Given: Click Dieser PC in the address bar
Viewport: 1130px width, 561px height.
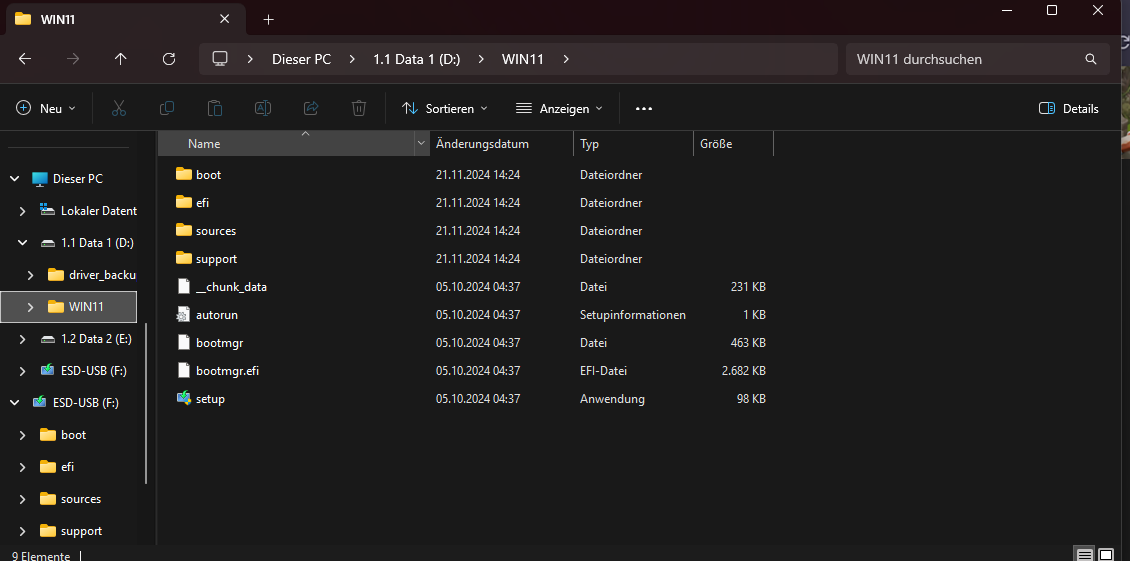Looking at the screenshot, I should coord(301,59).
